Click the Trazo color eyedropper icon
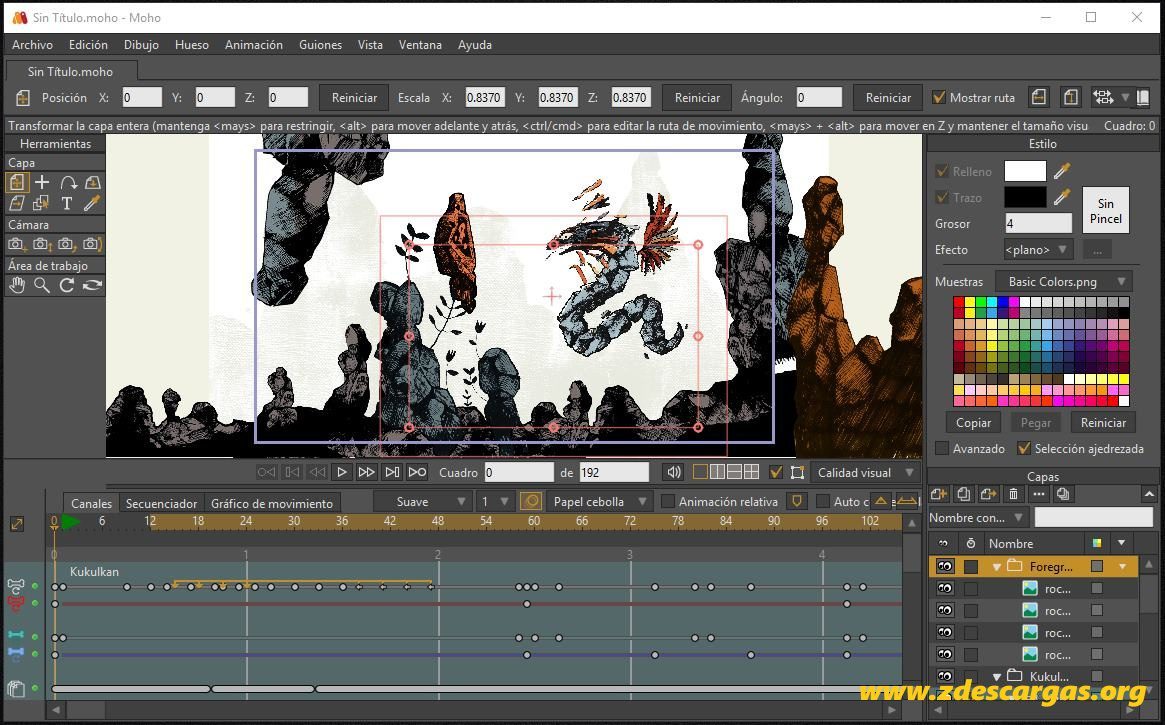1165x725 pixels. pos(1062,198)
